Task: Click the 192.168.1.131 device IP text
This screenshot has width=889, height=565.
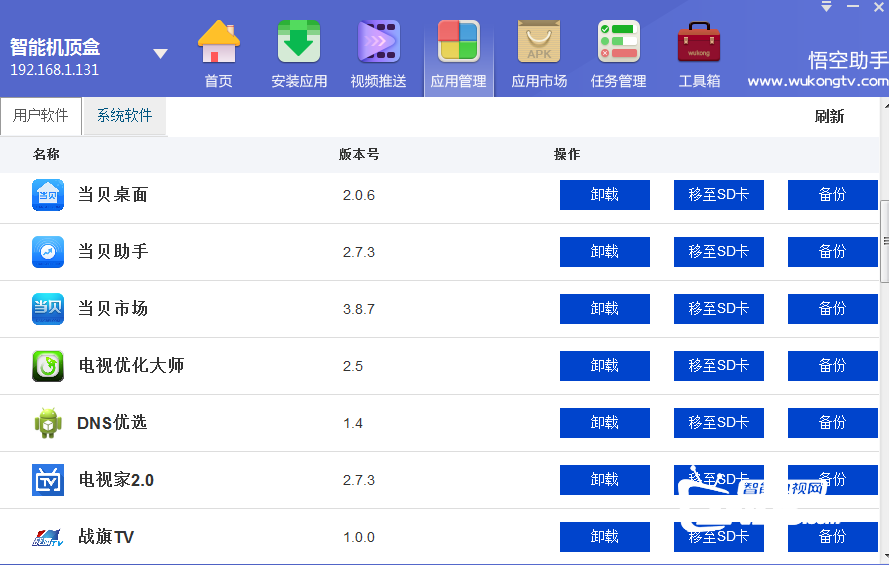Action: (x=54, y=70)
